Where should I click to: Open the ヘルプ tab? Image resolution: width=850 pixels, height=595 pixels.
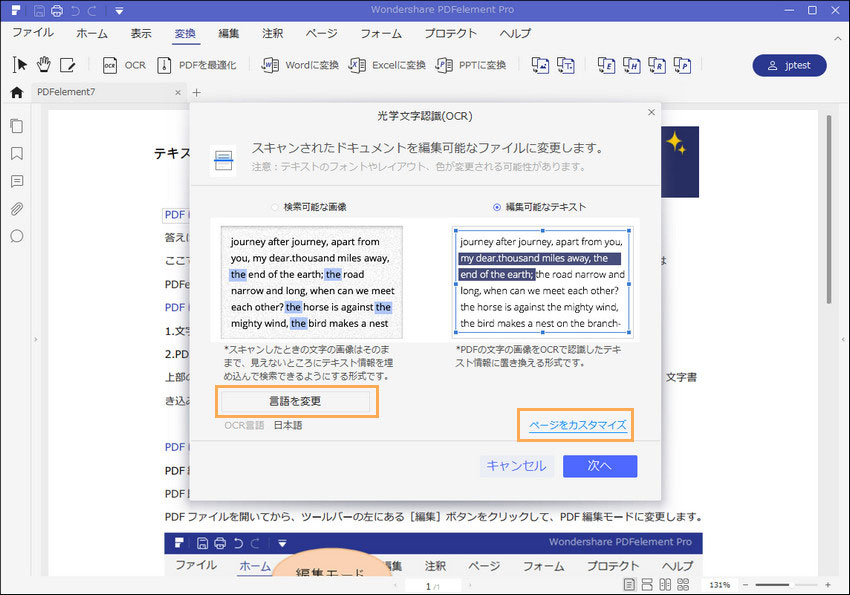[515, 34]
